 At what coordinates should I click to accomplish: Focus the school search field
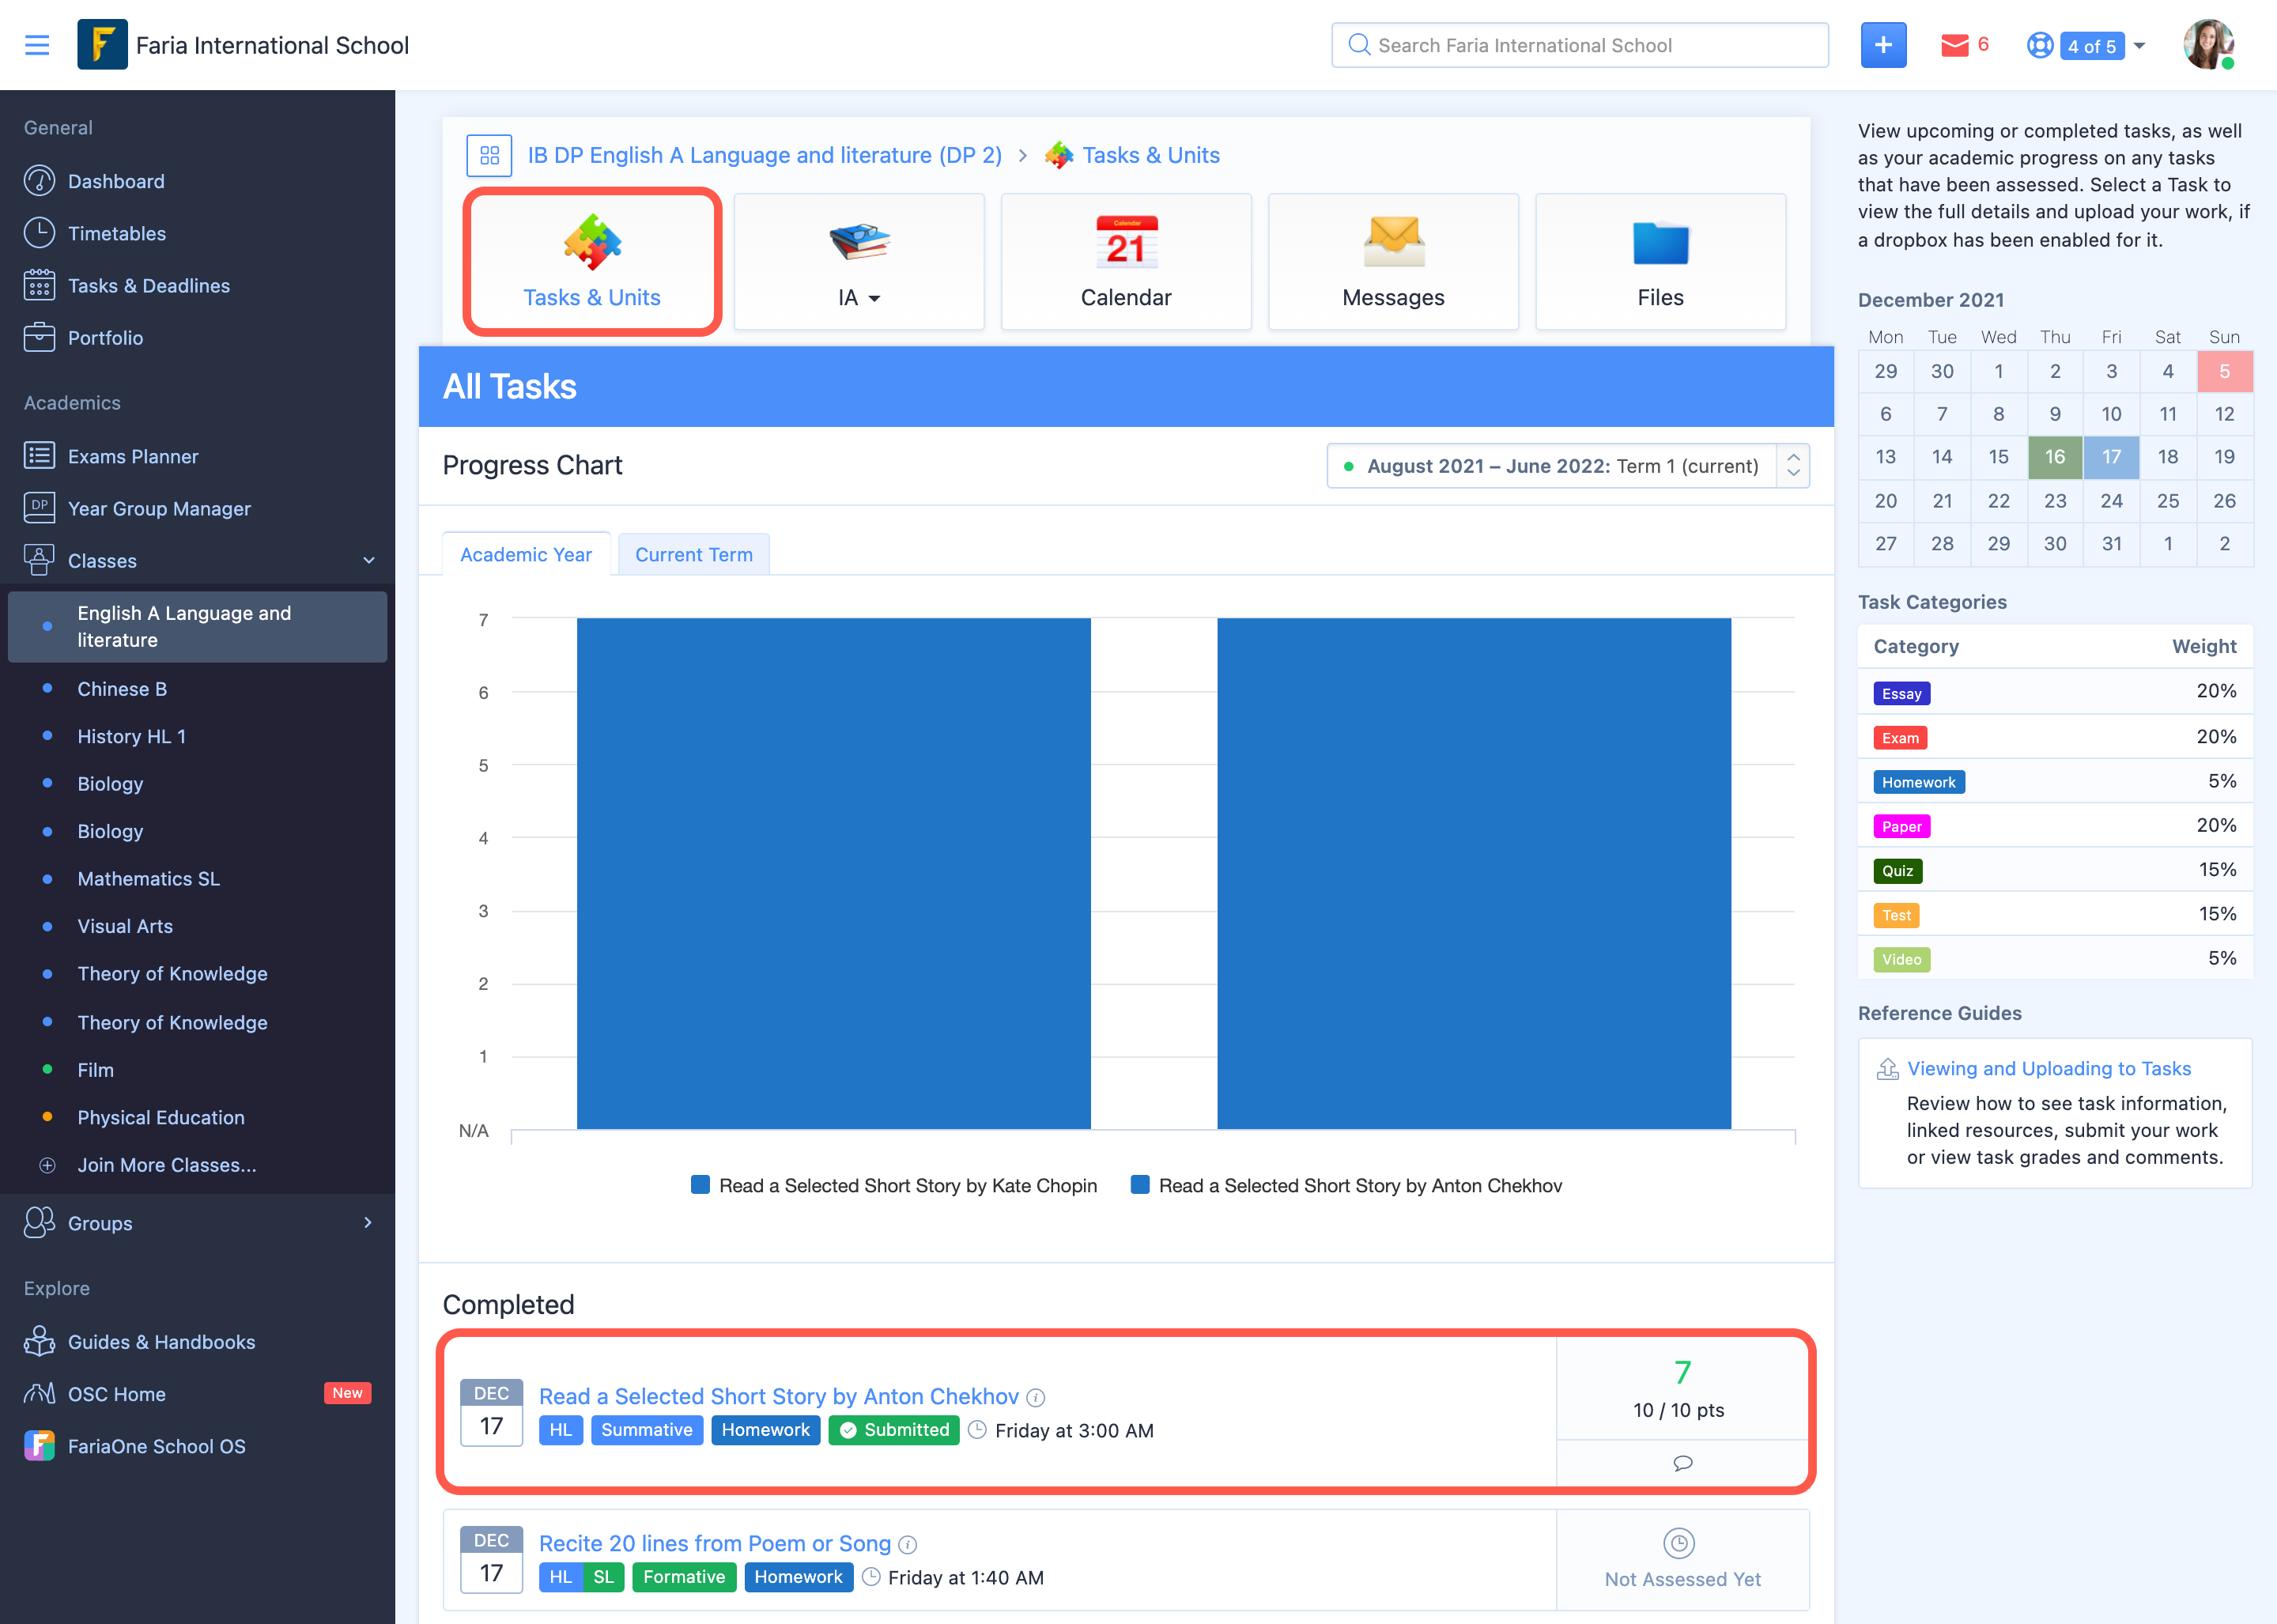[x=1580, y=45]
